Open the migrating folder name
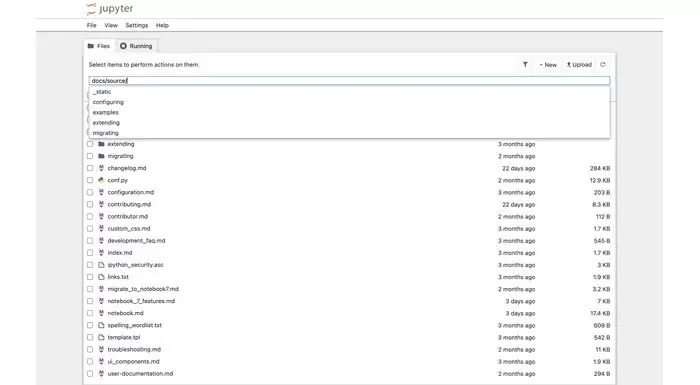700x385 pixels. pos(121,156)
